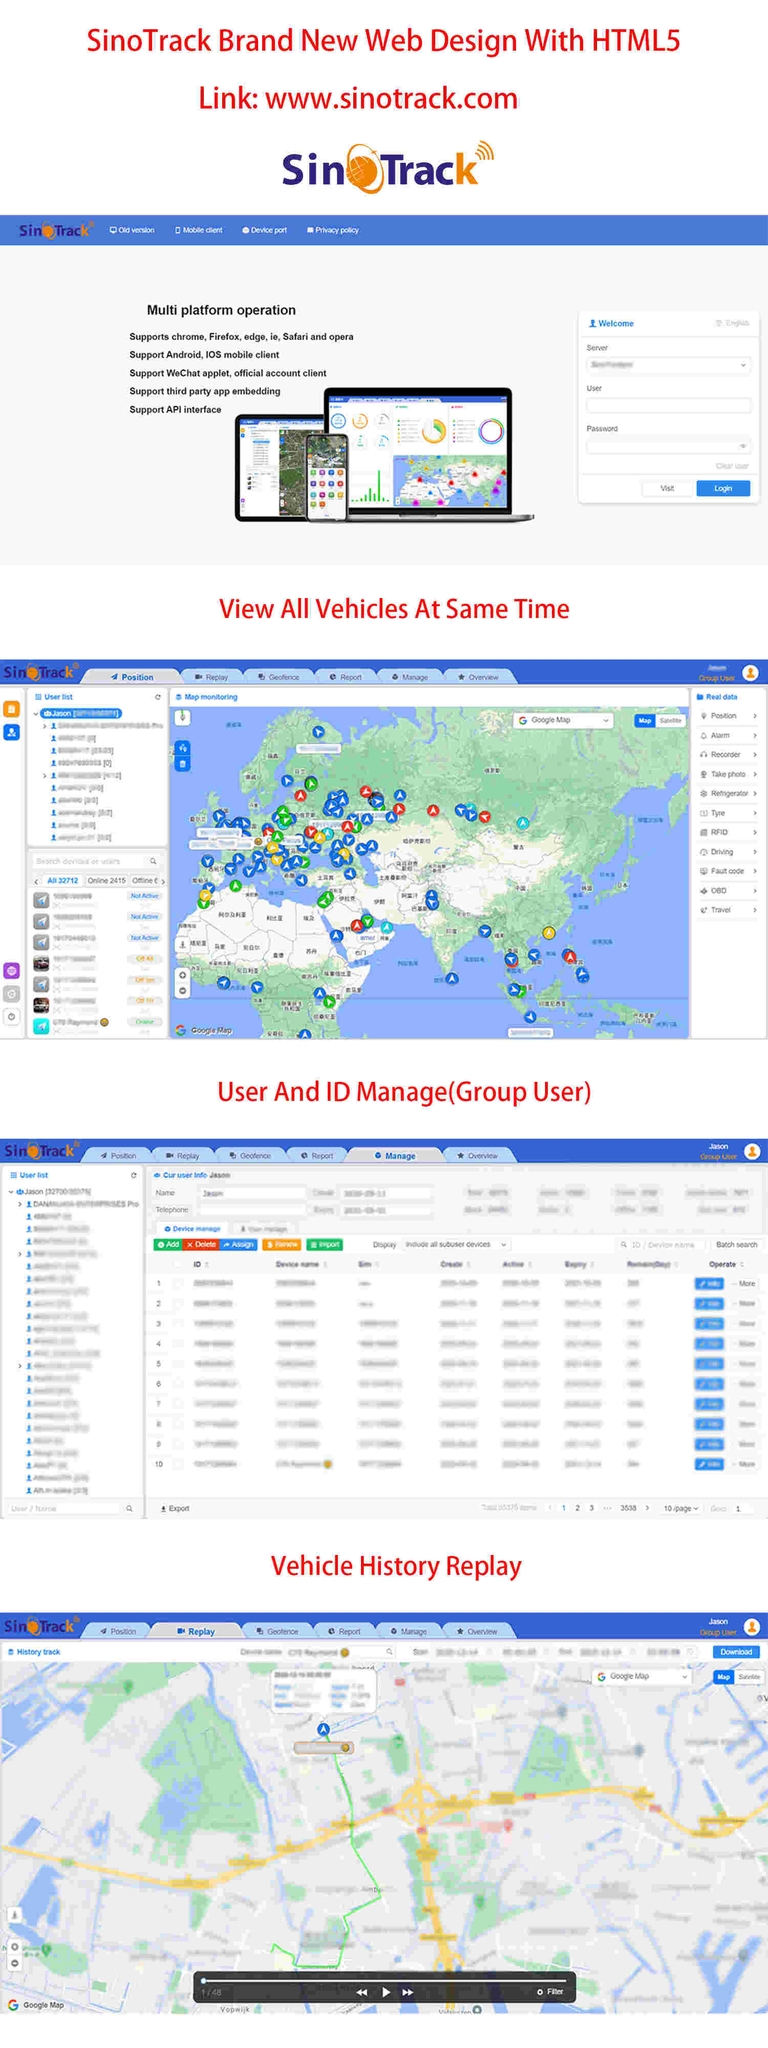Open 'Include all subuser devices' dropdown
Screen dimensions: 768x2048
point(456,1244)
